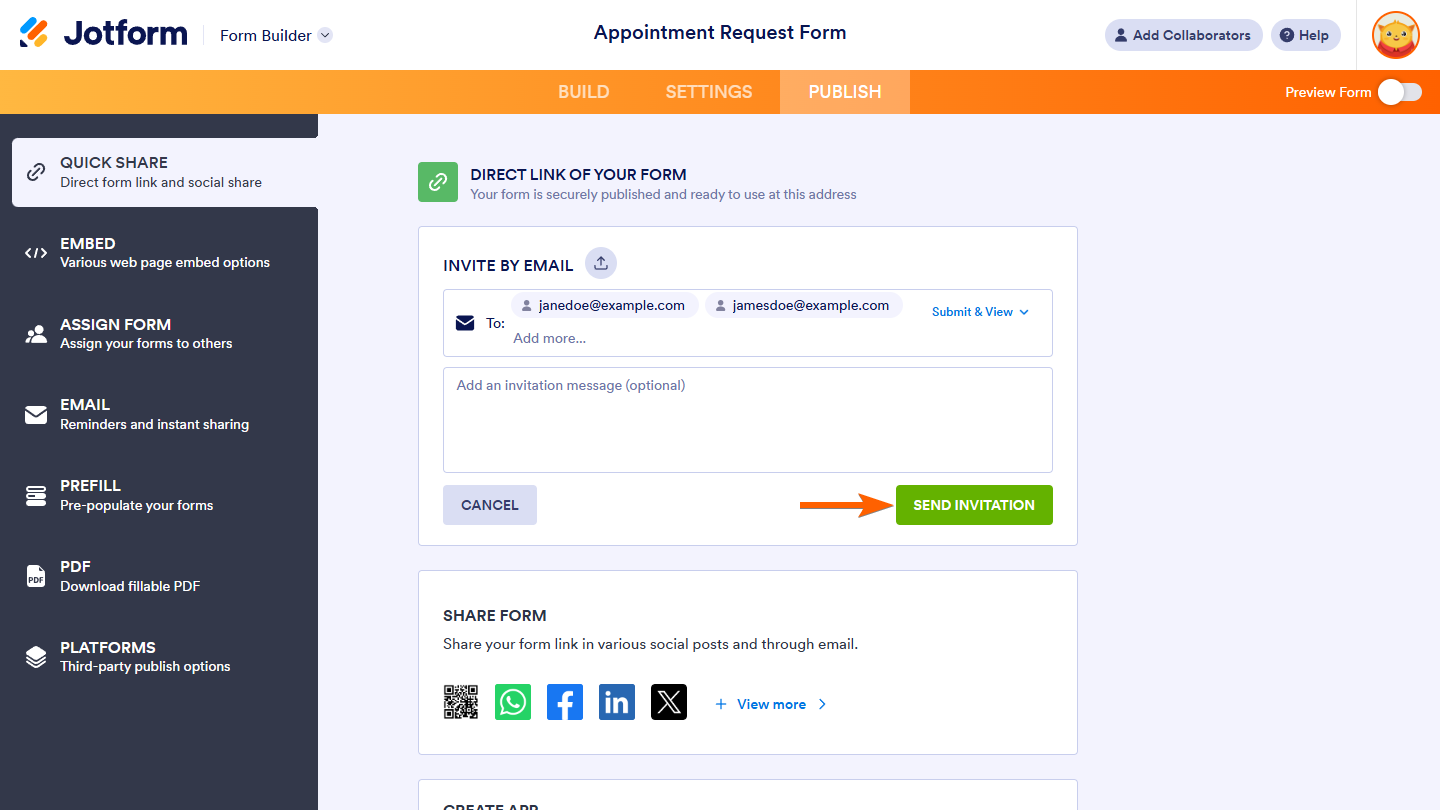Share form via WhatsApp icon
The image size is (1440, 810).
point(513,702)
